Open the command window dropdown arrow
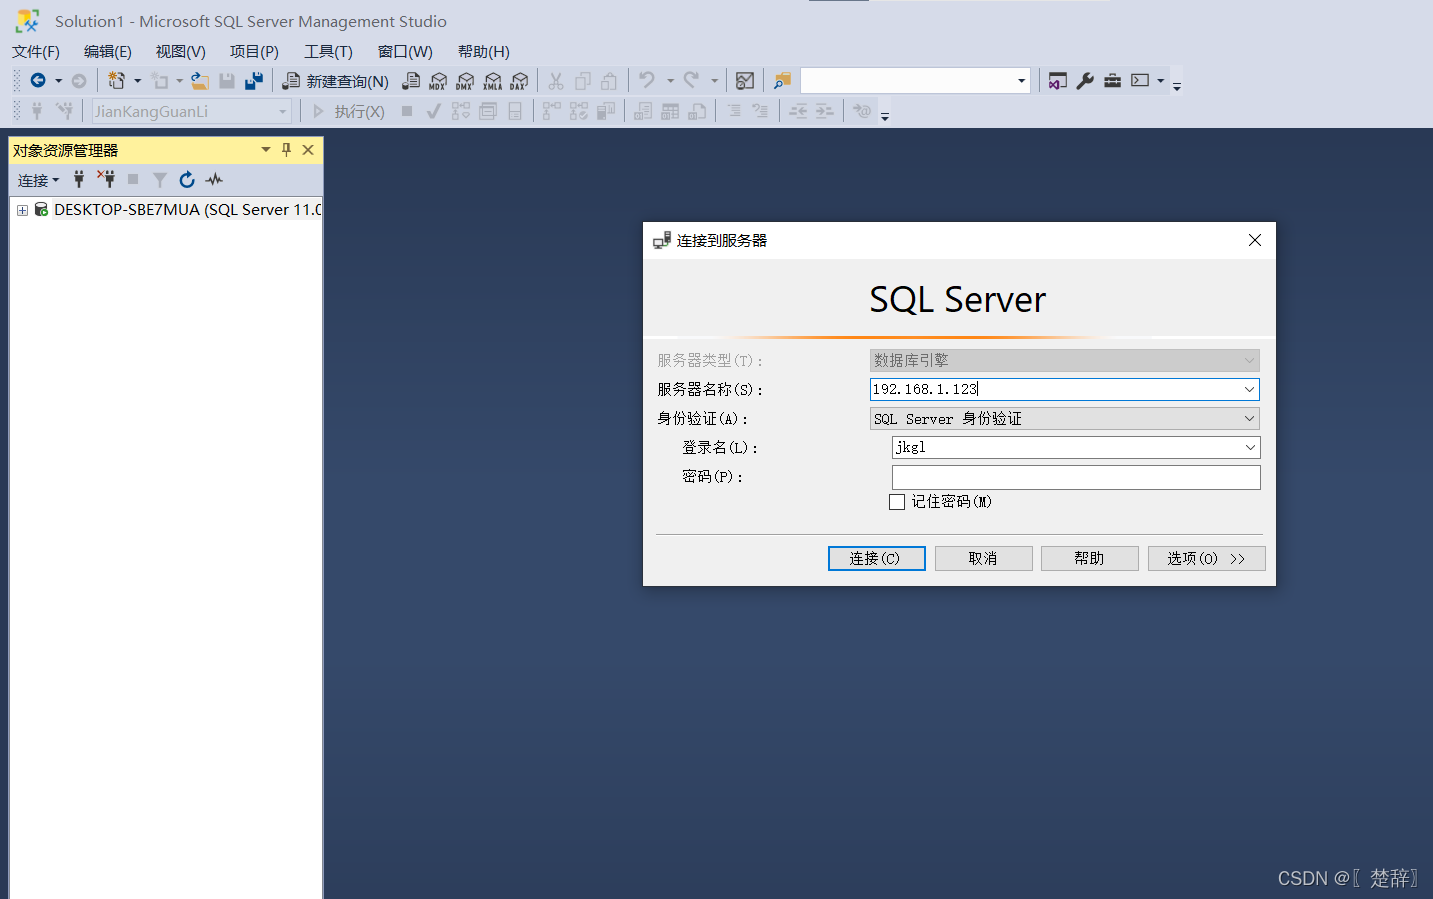Viewport: 1433px width, 899px height. [1160, 81]
